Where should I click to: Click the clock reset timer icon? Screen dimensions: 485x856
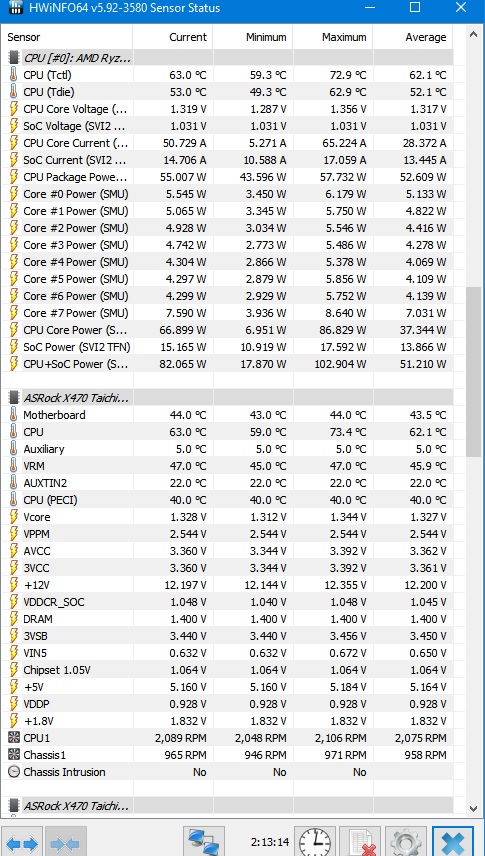[315, 841]
